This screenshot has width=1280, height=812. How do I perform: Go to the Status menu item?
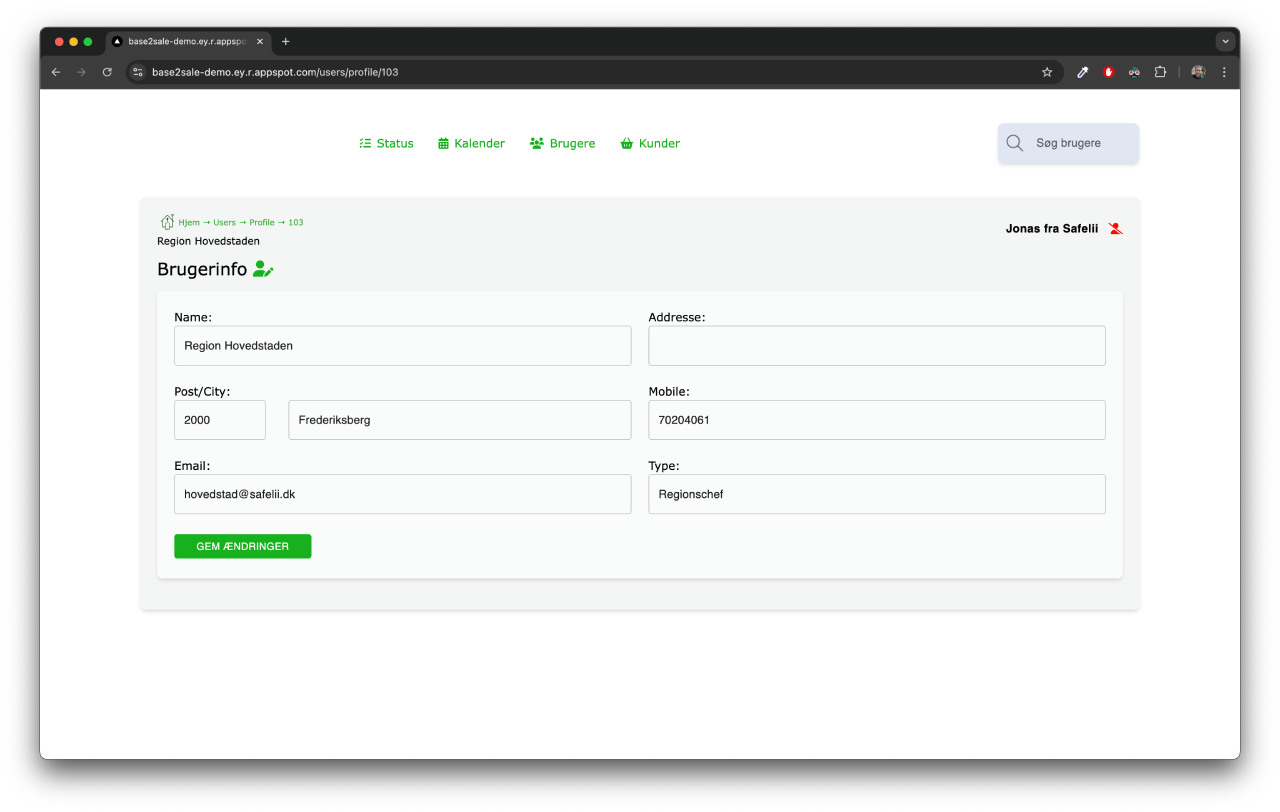point(386,143)
